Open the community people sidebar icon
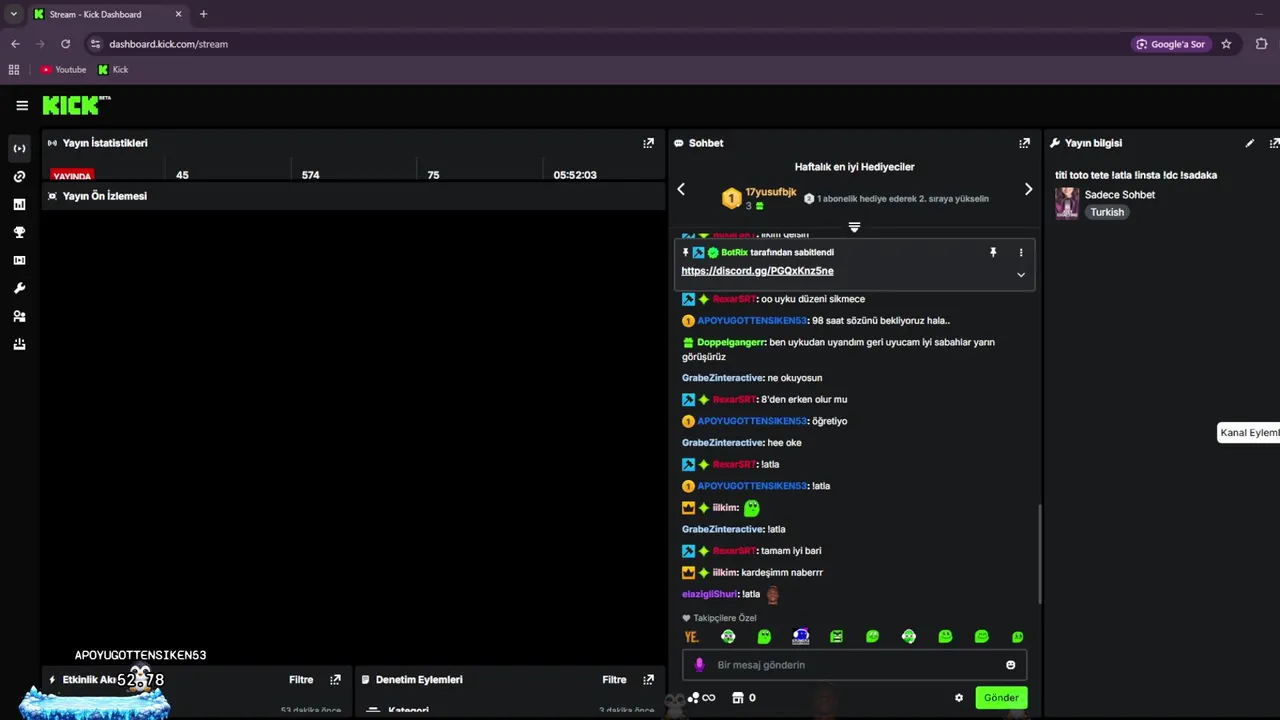Image resolution: width=1280 pixels, height=720 pixels. pos(19,316)
